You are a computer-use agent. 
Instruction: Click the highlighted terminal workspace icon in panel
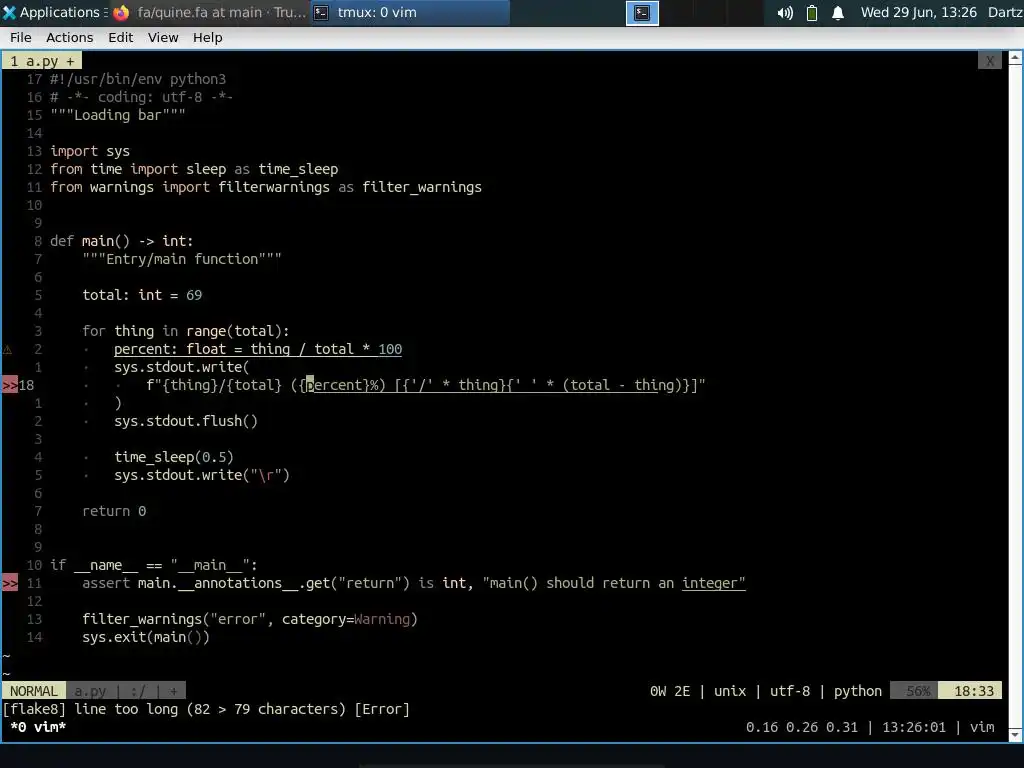(x=642, y=13)
